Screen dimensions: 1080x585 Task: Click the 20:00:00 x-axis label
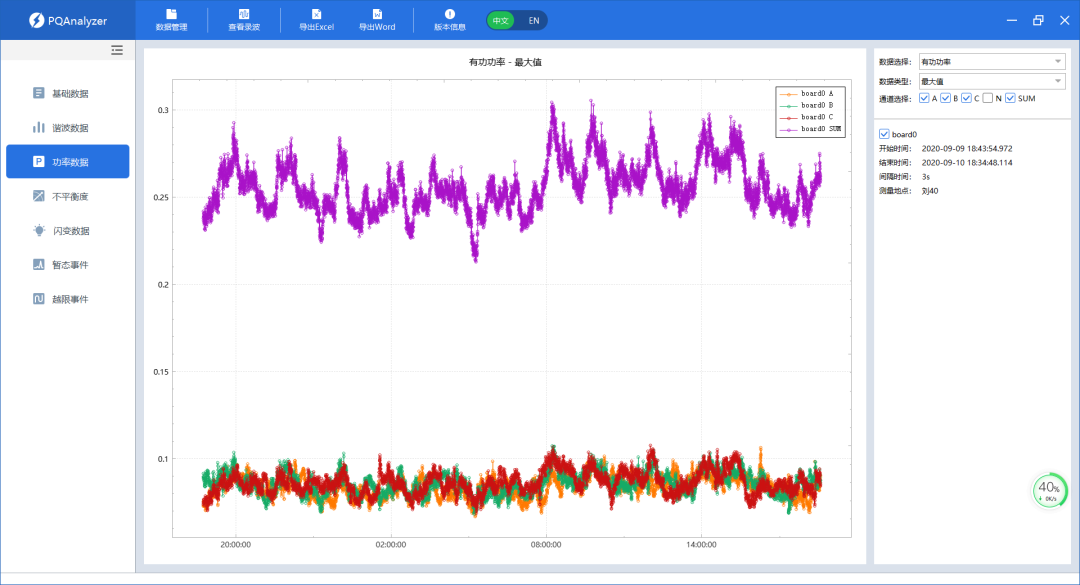coord(236,544)
